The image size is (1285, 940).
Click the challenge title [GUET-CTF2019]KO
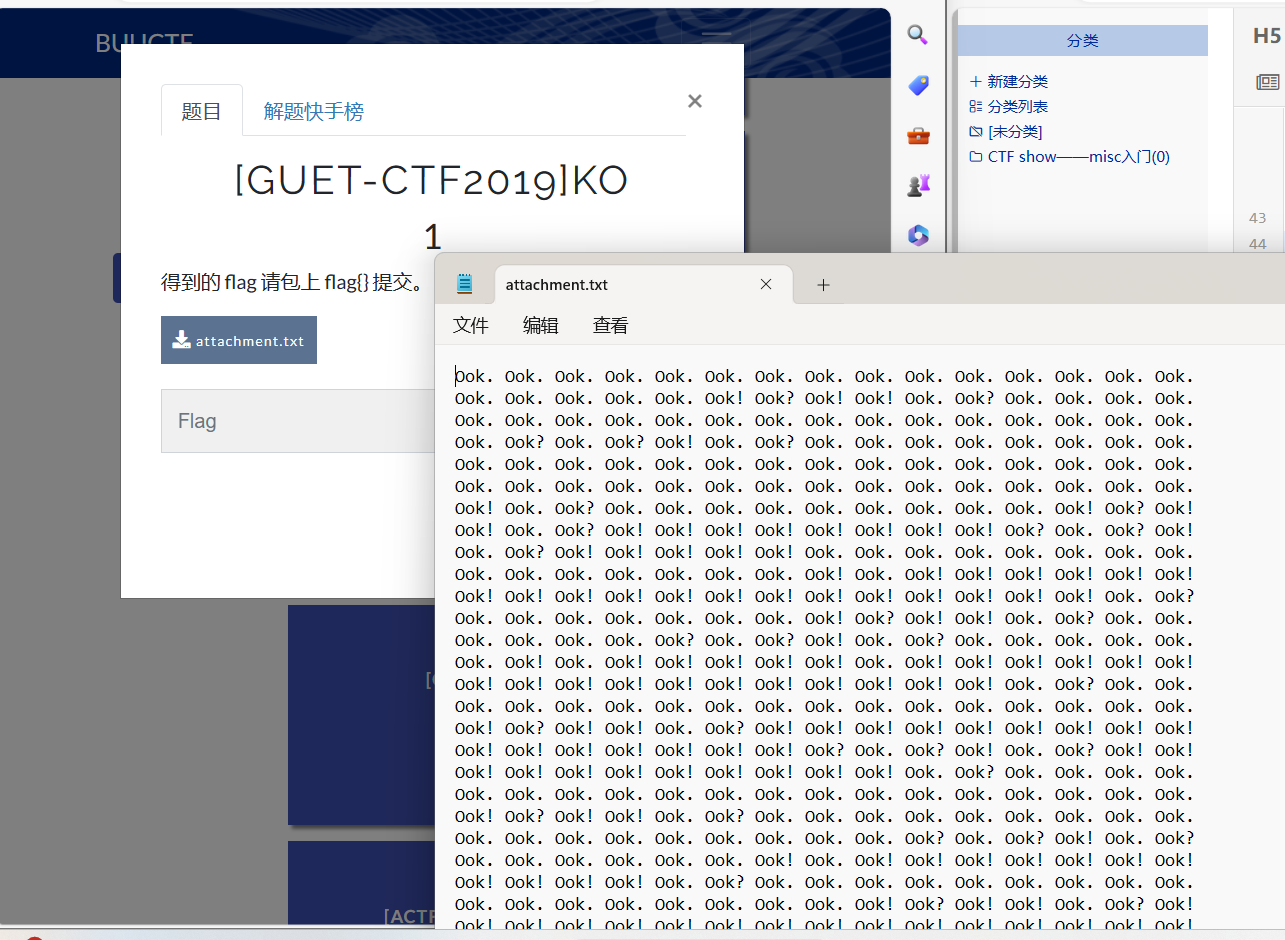431,181
